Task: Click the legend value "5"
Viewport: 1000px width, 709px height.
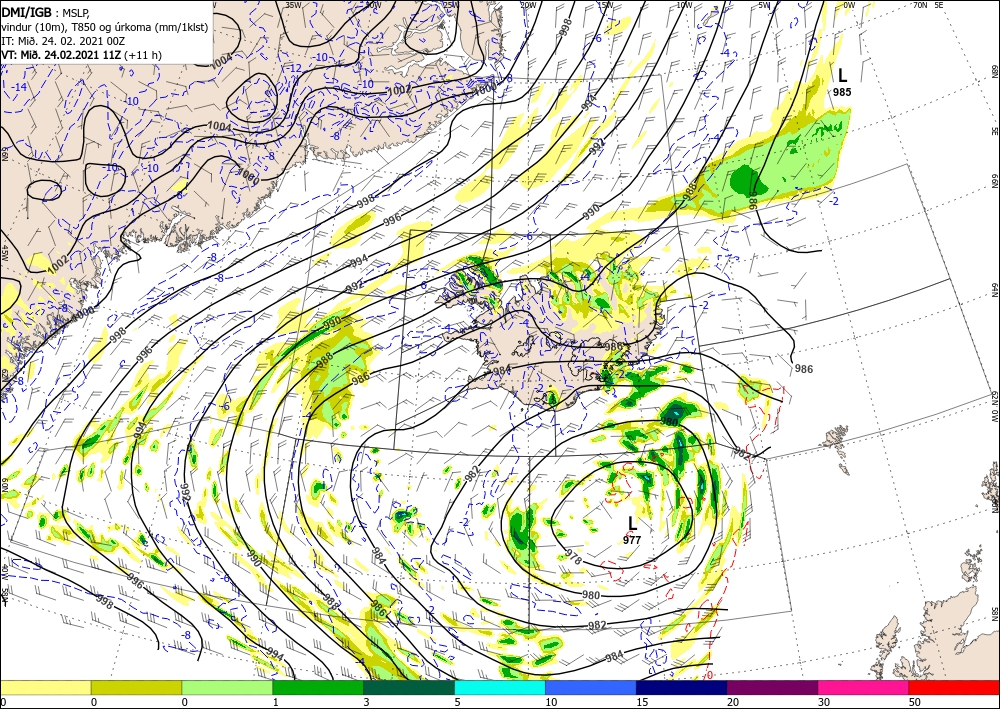Action: point(457,702)
